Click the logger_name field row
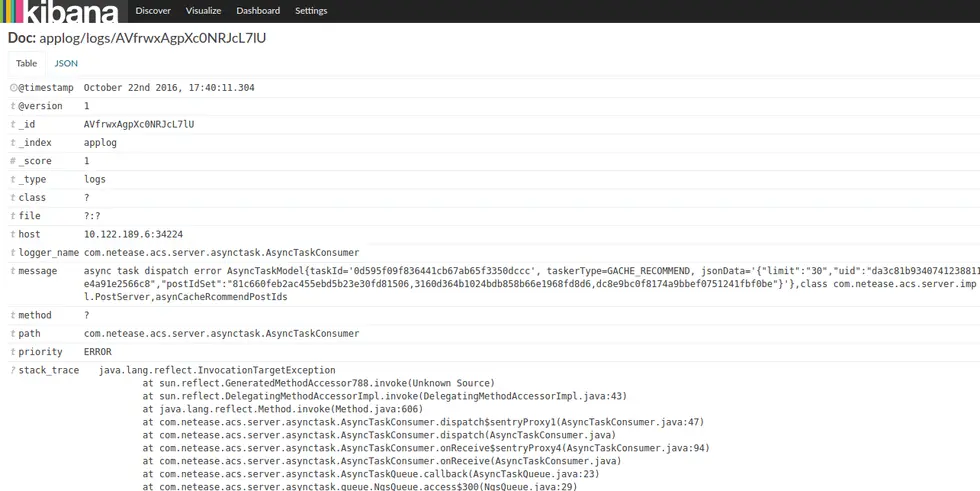 click(494, 252)
